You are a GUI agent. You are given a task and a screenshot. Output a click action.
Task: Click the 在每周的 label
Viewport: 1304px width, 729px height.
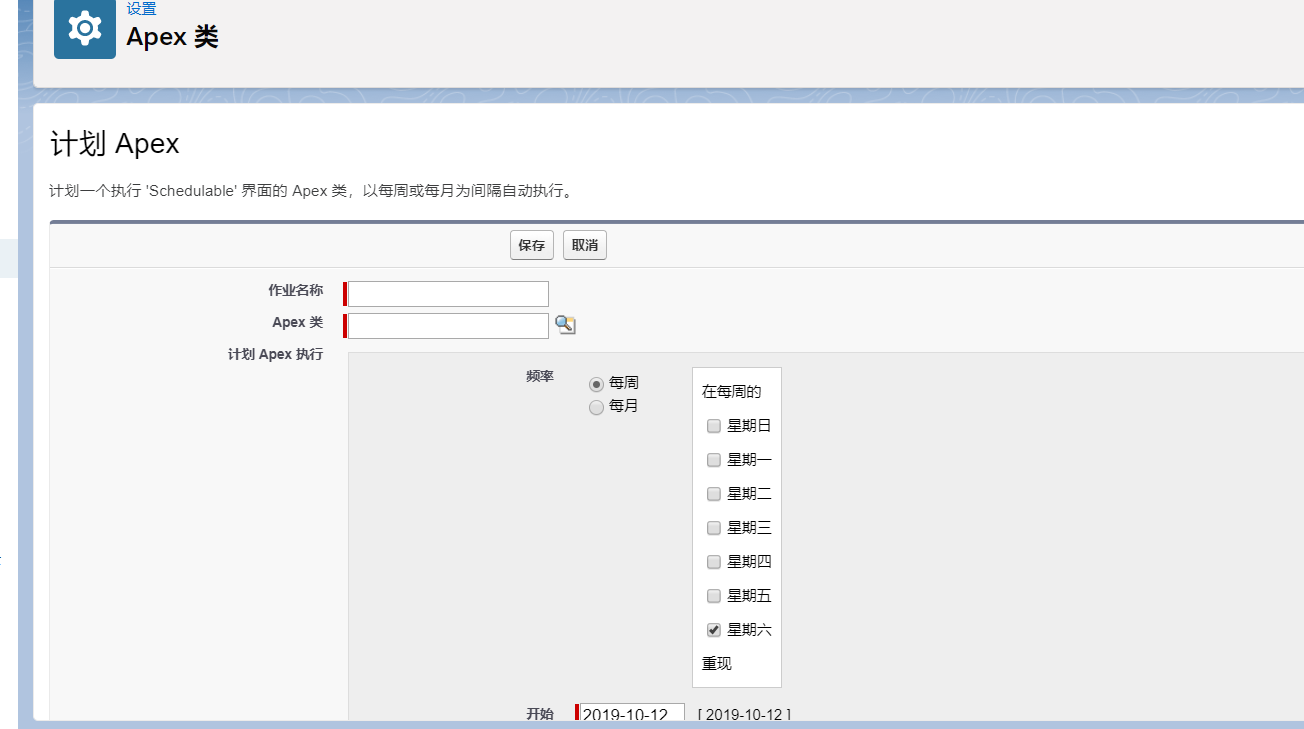(731, 392)
